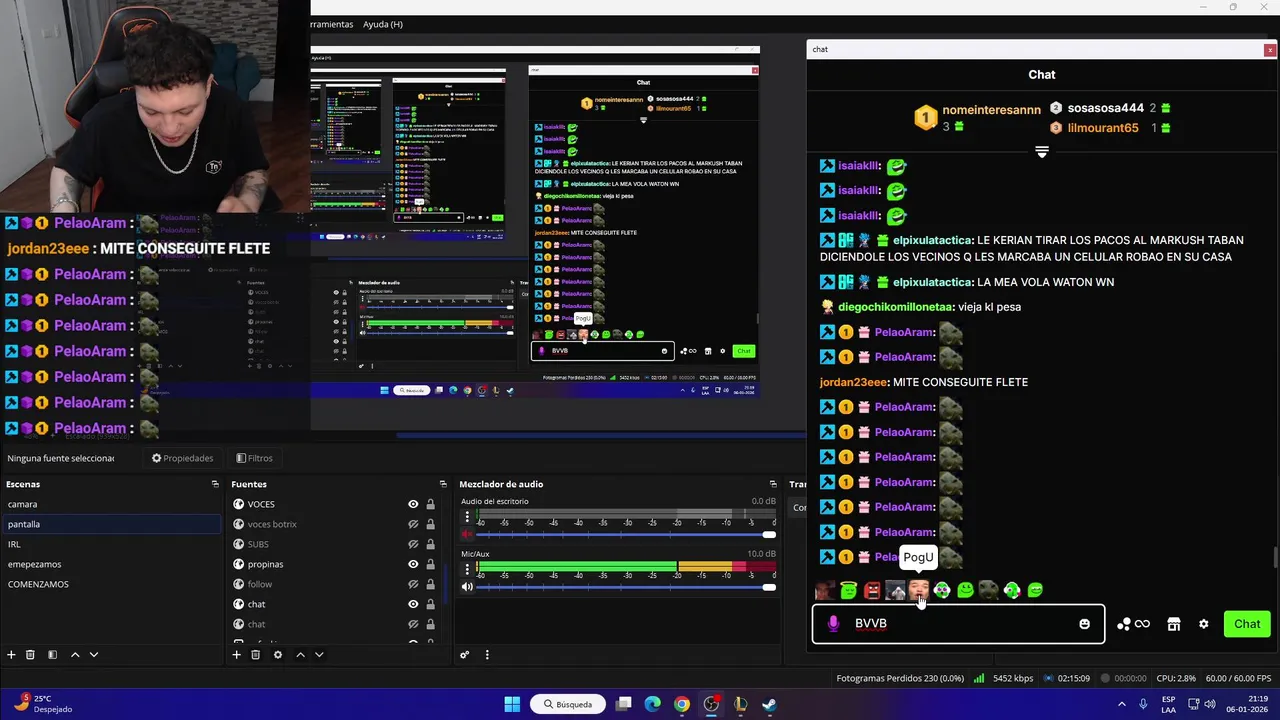Image resolution: width=1280 pixels, height=720 pixels.
Task: Unmute Audio del escritorio
Action: tap(467, 534)
